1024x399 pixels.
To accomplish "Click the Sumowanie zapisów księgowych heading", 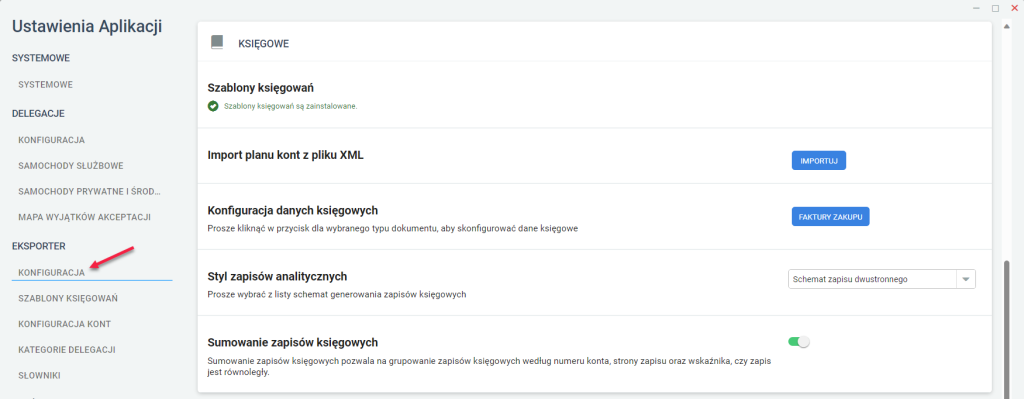I will pos(293,342).
